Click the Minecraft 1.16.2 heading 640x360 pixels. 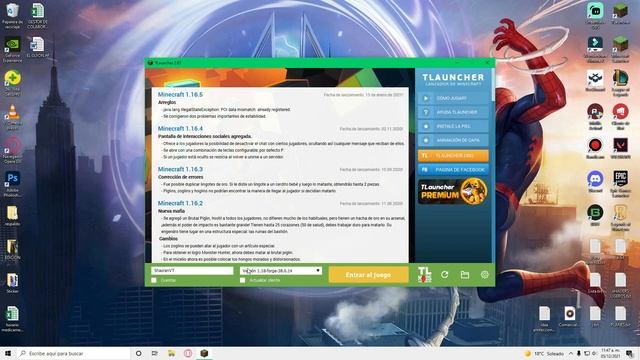coord(180,203)
